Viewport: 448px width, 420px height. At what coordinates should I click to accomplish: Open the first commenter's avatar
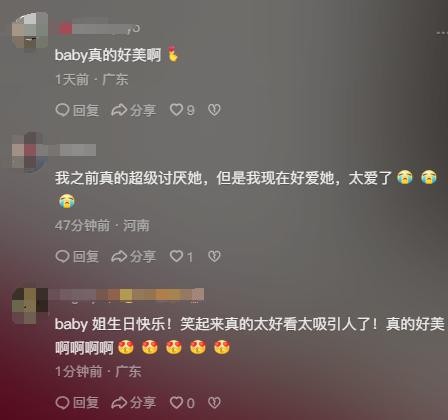(30, 31)
